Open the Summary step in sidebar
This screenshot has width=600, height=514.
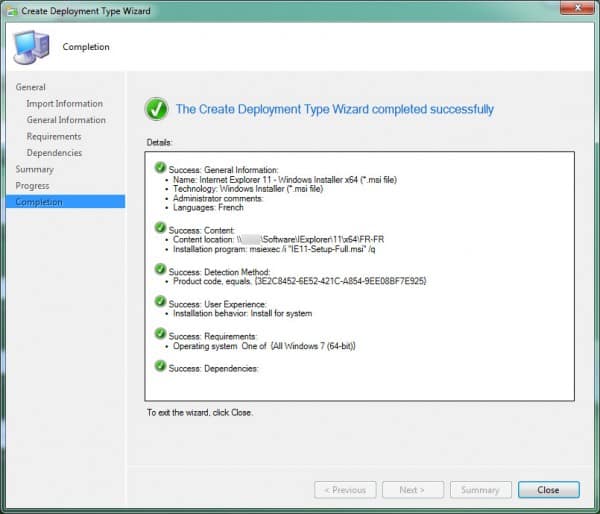point(34,169)
